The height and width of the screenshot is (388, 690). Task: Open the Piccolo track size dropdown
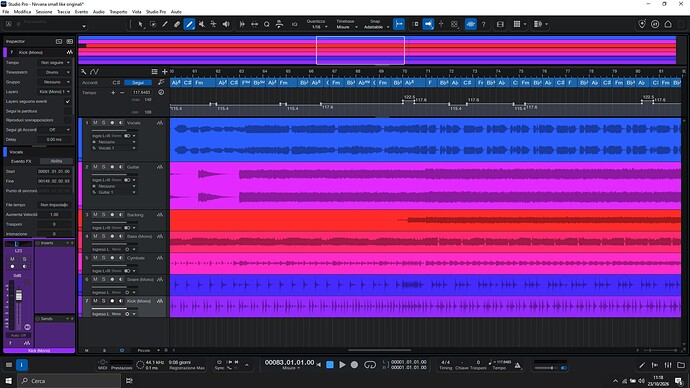148,351
